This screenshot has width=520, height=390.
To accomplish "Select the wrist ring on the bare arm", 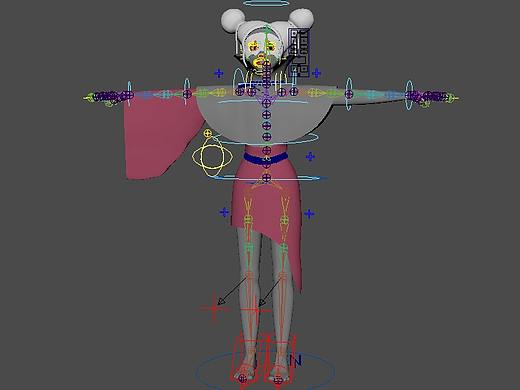I will pyautogui.click(x=409, y=95).
